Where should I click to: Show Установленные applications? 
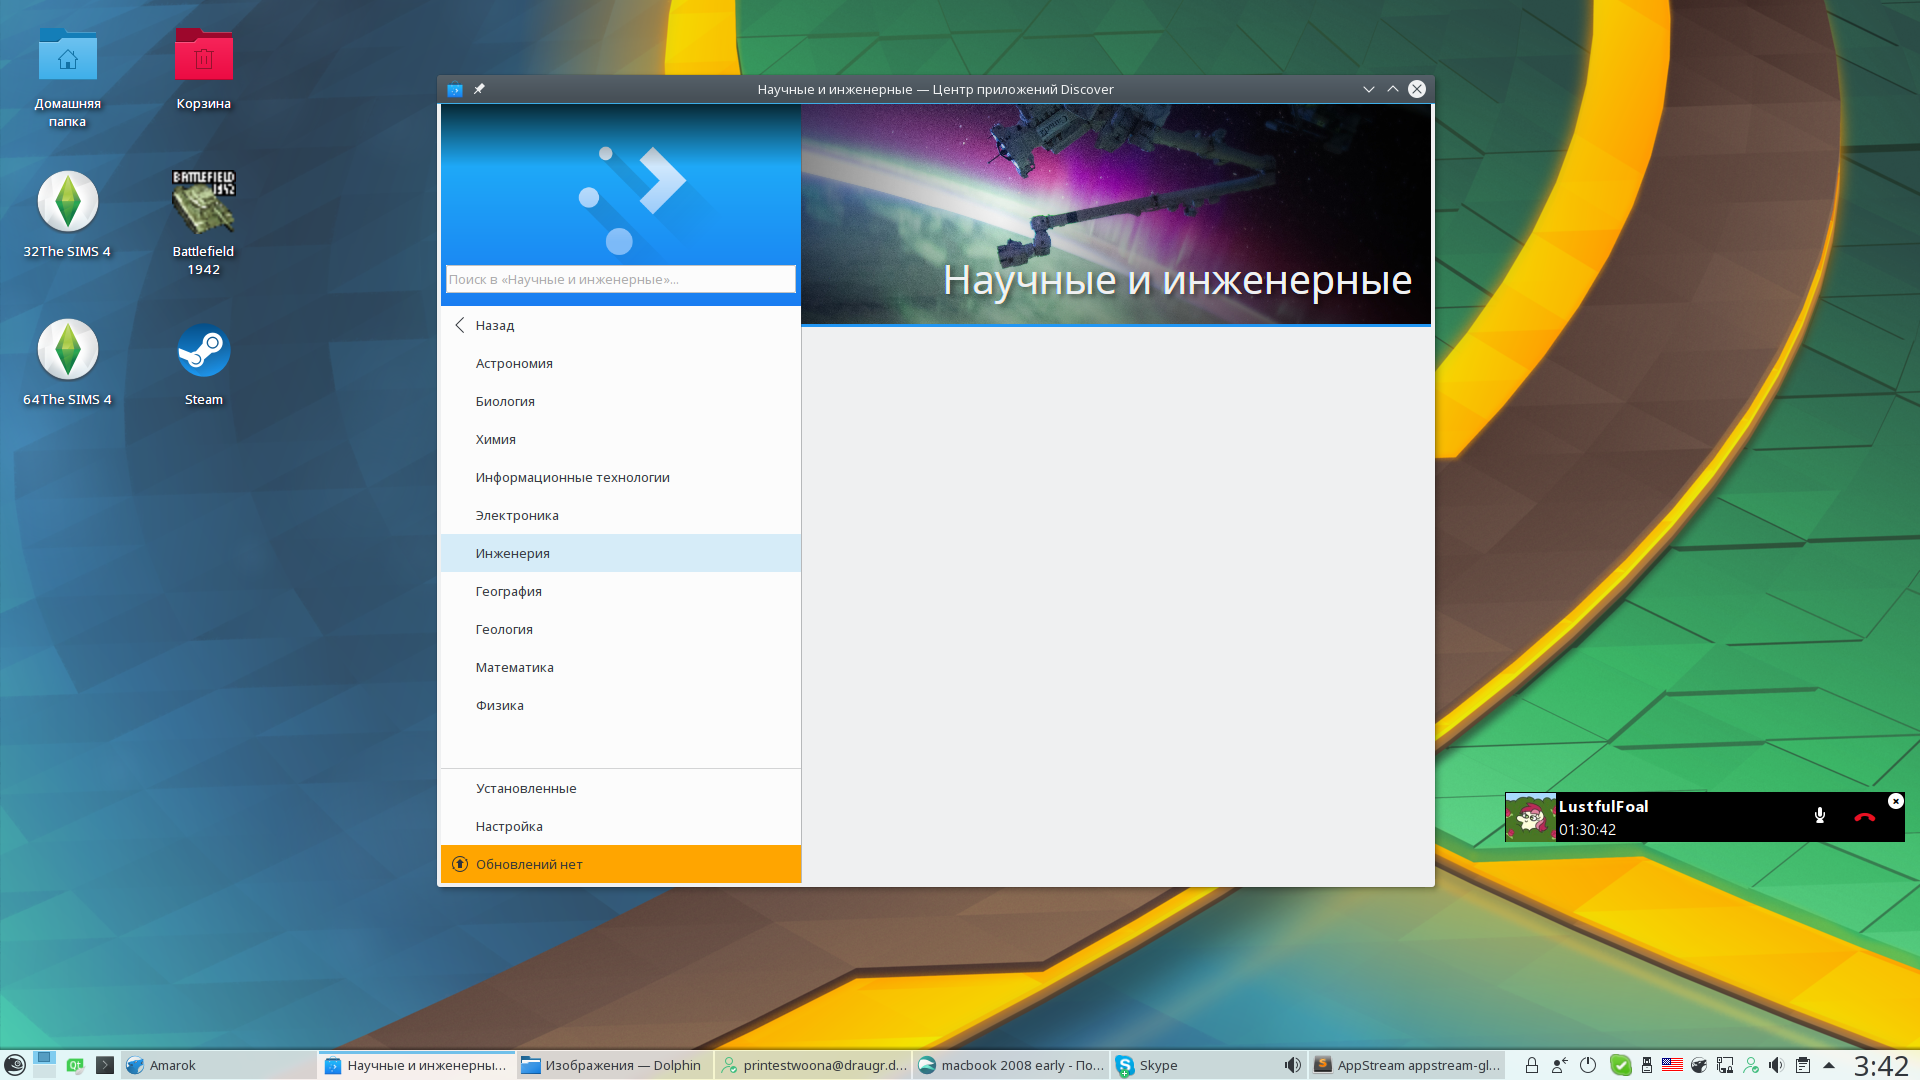[x=620, y=788]
